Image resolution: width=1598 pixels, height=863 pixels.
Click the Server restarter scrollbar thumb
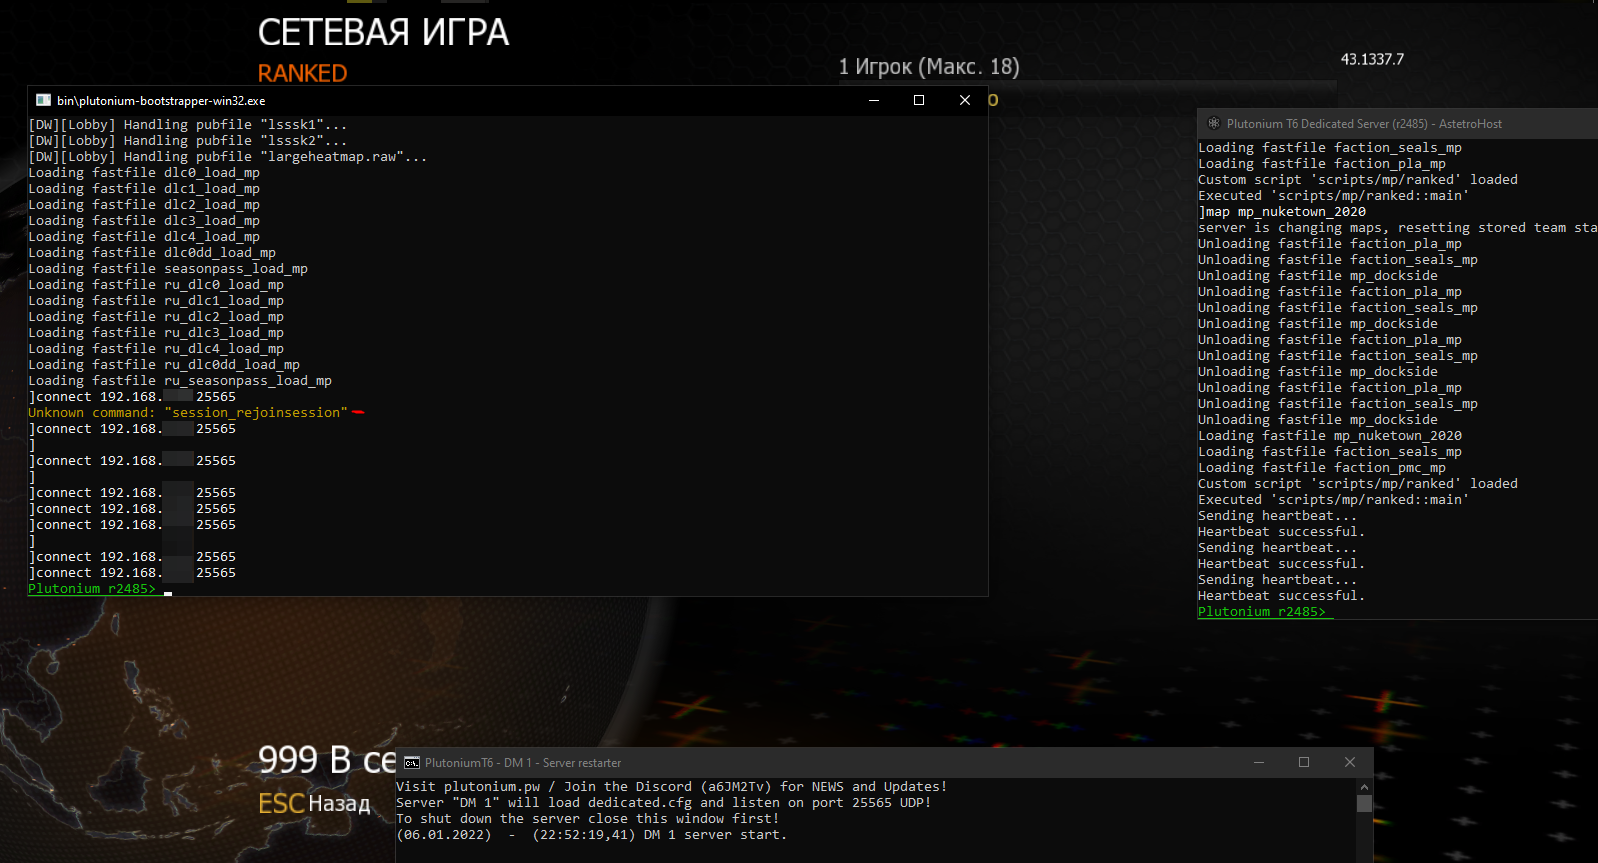tap(1364, 804)
